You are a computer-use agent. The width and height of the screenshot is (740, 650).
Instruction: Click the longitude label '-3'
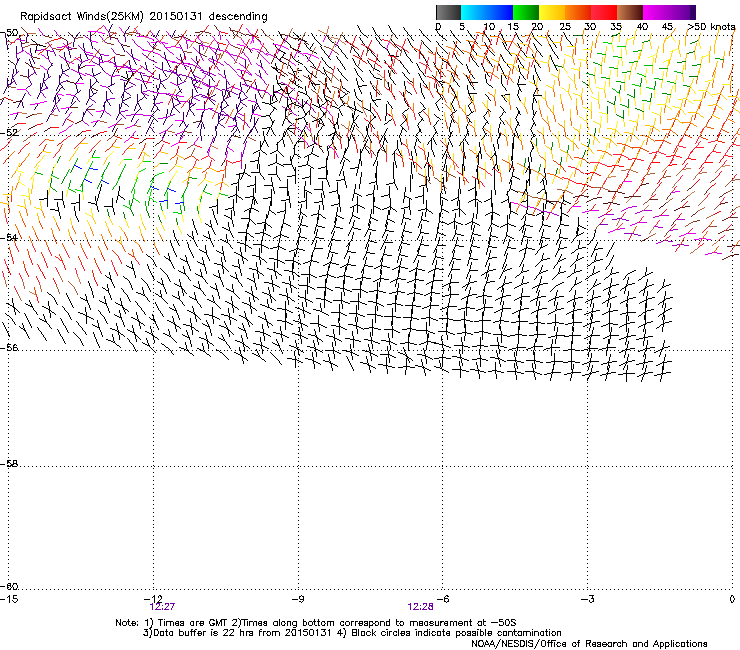tap(587, 599)
